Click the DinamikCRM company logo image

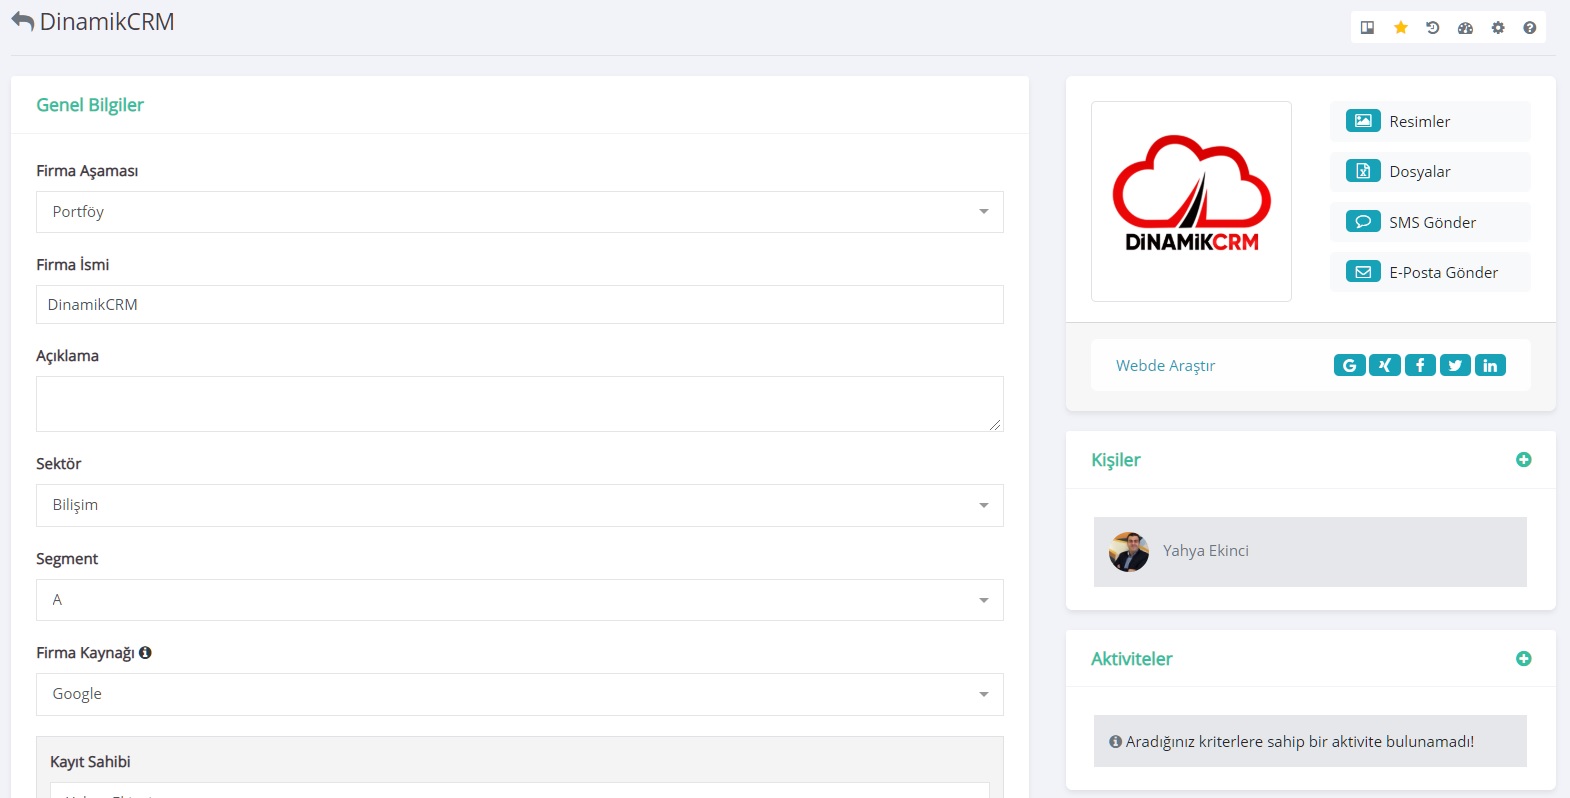tap(1191, 201)
